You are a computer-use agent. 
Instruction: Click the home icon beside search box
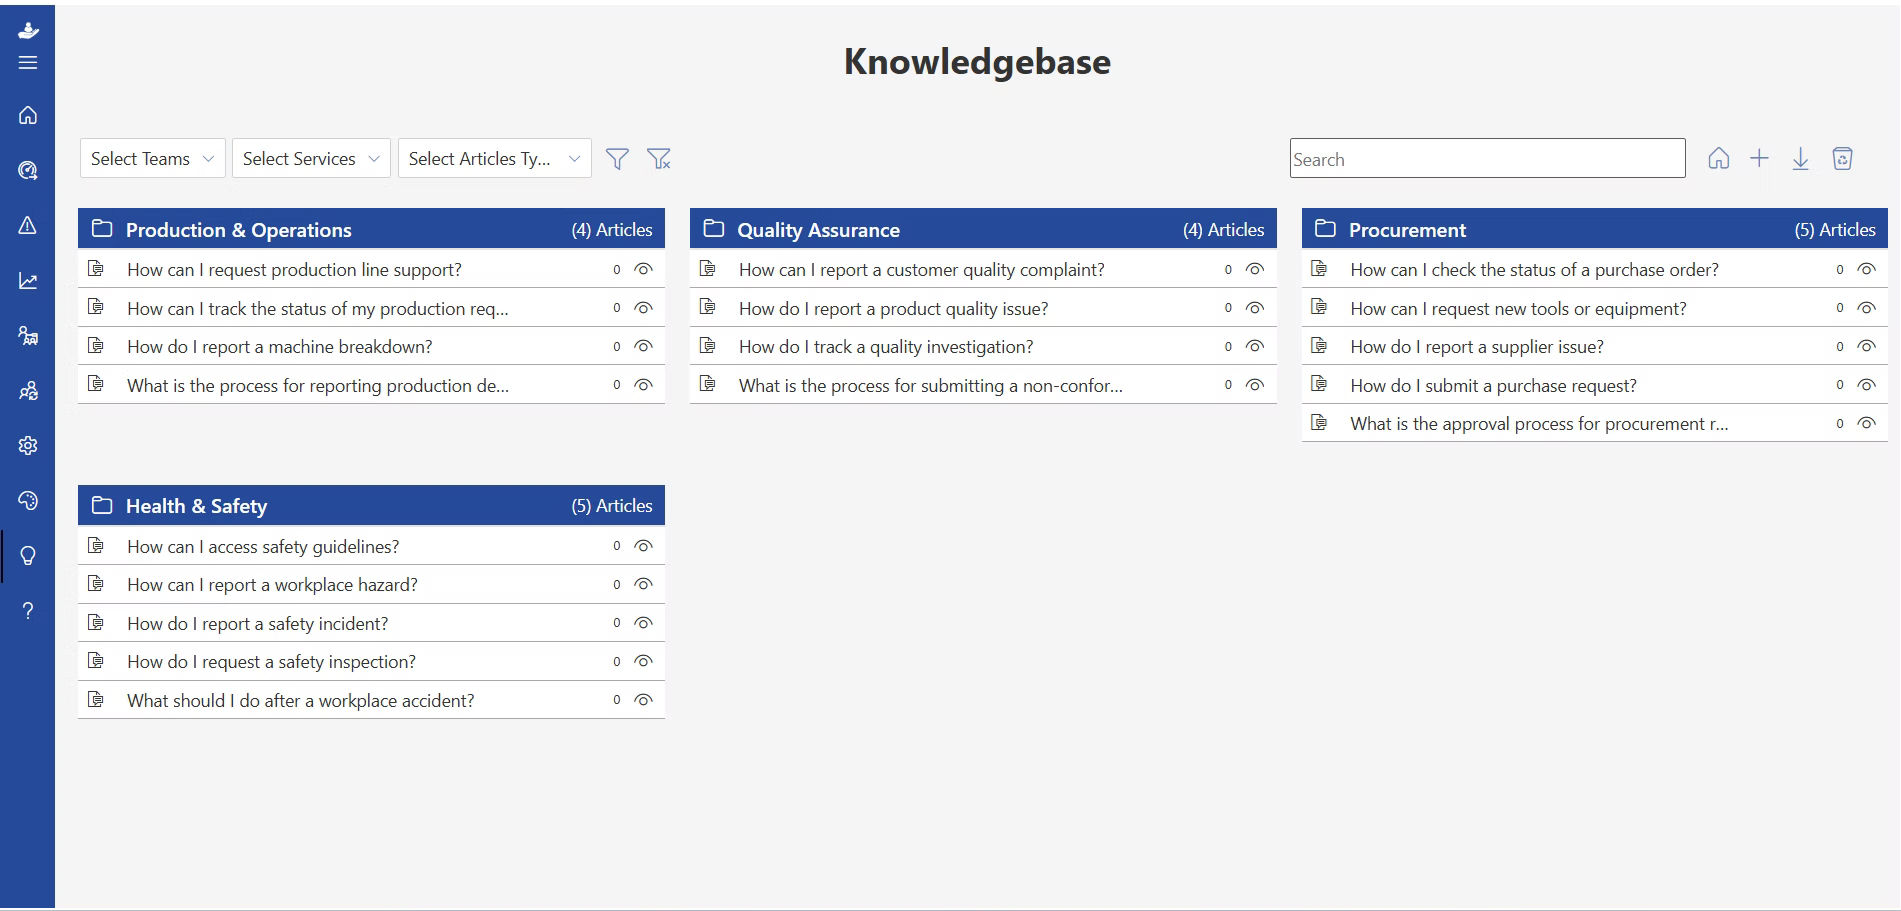(1718, 158)
